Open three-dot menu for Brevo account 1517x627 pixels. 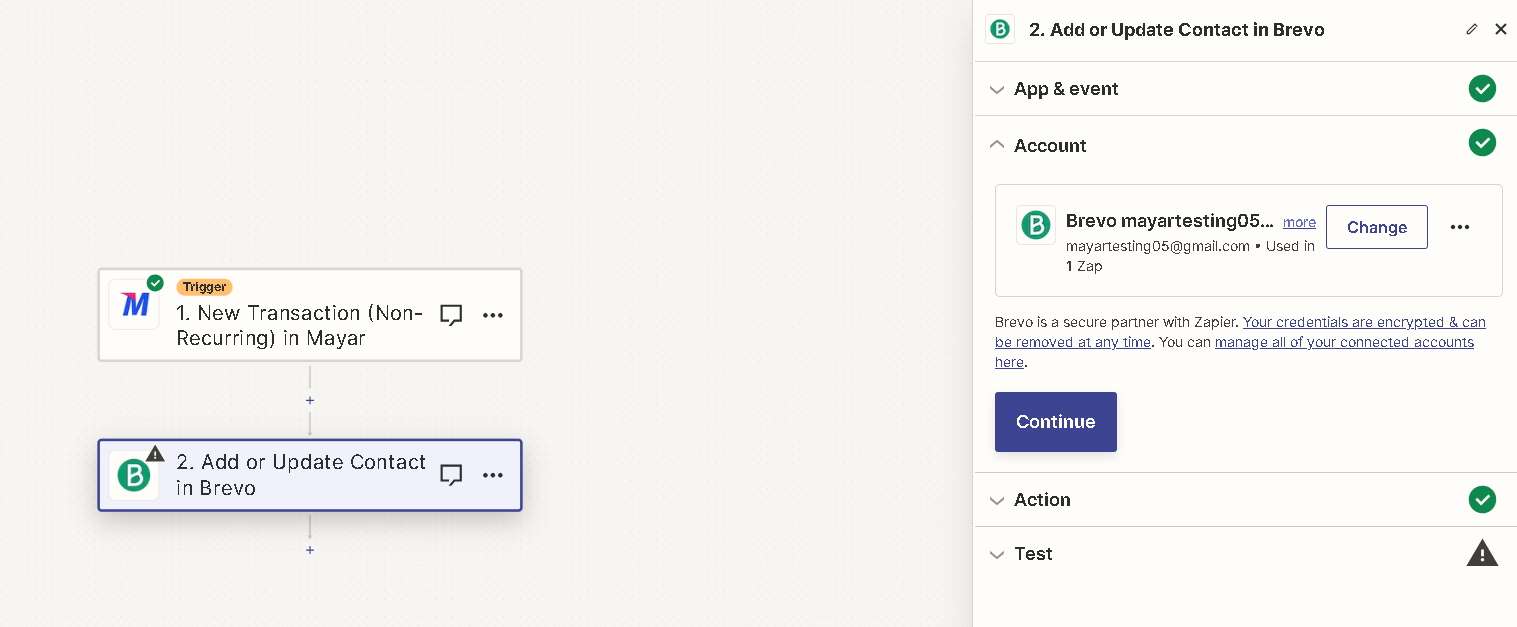(1460, 227)
